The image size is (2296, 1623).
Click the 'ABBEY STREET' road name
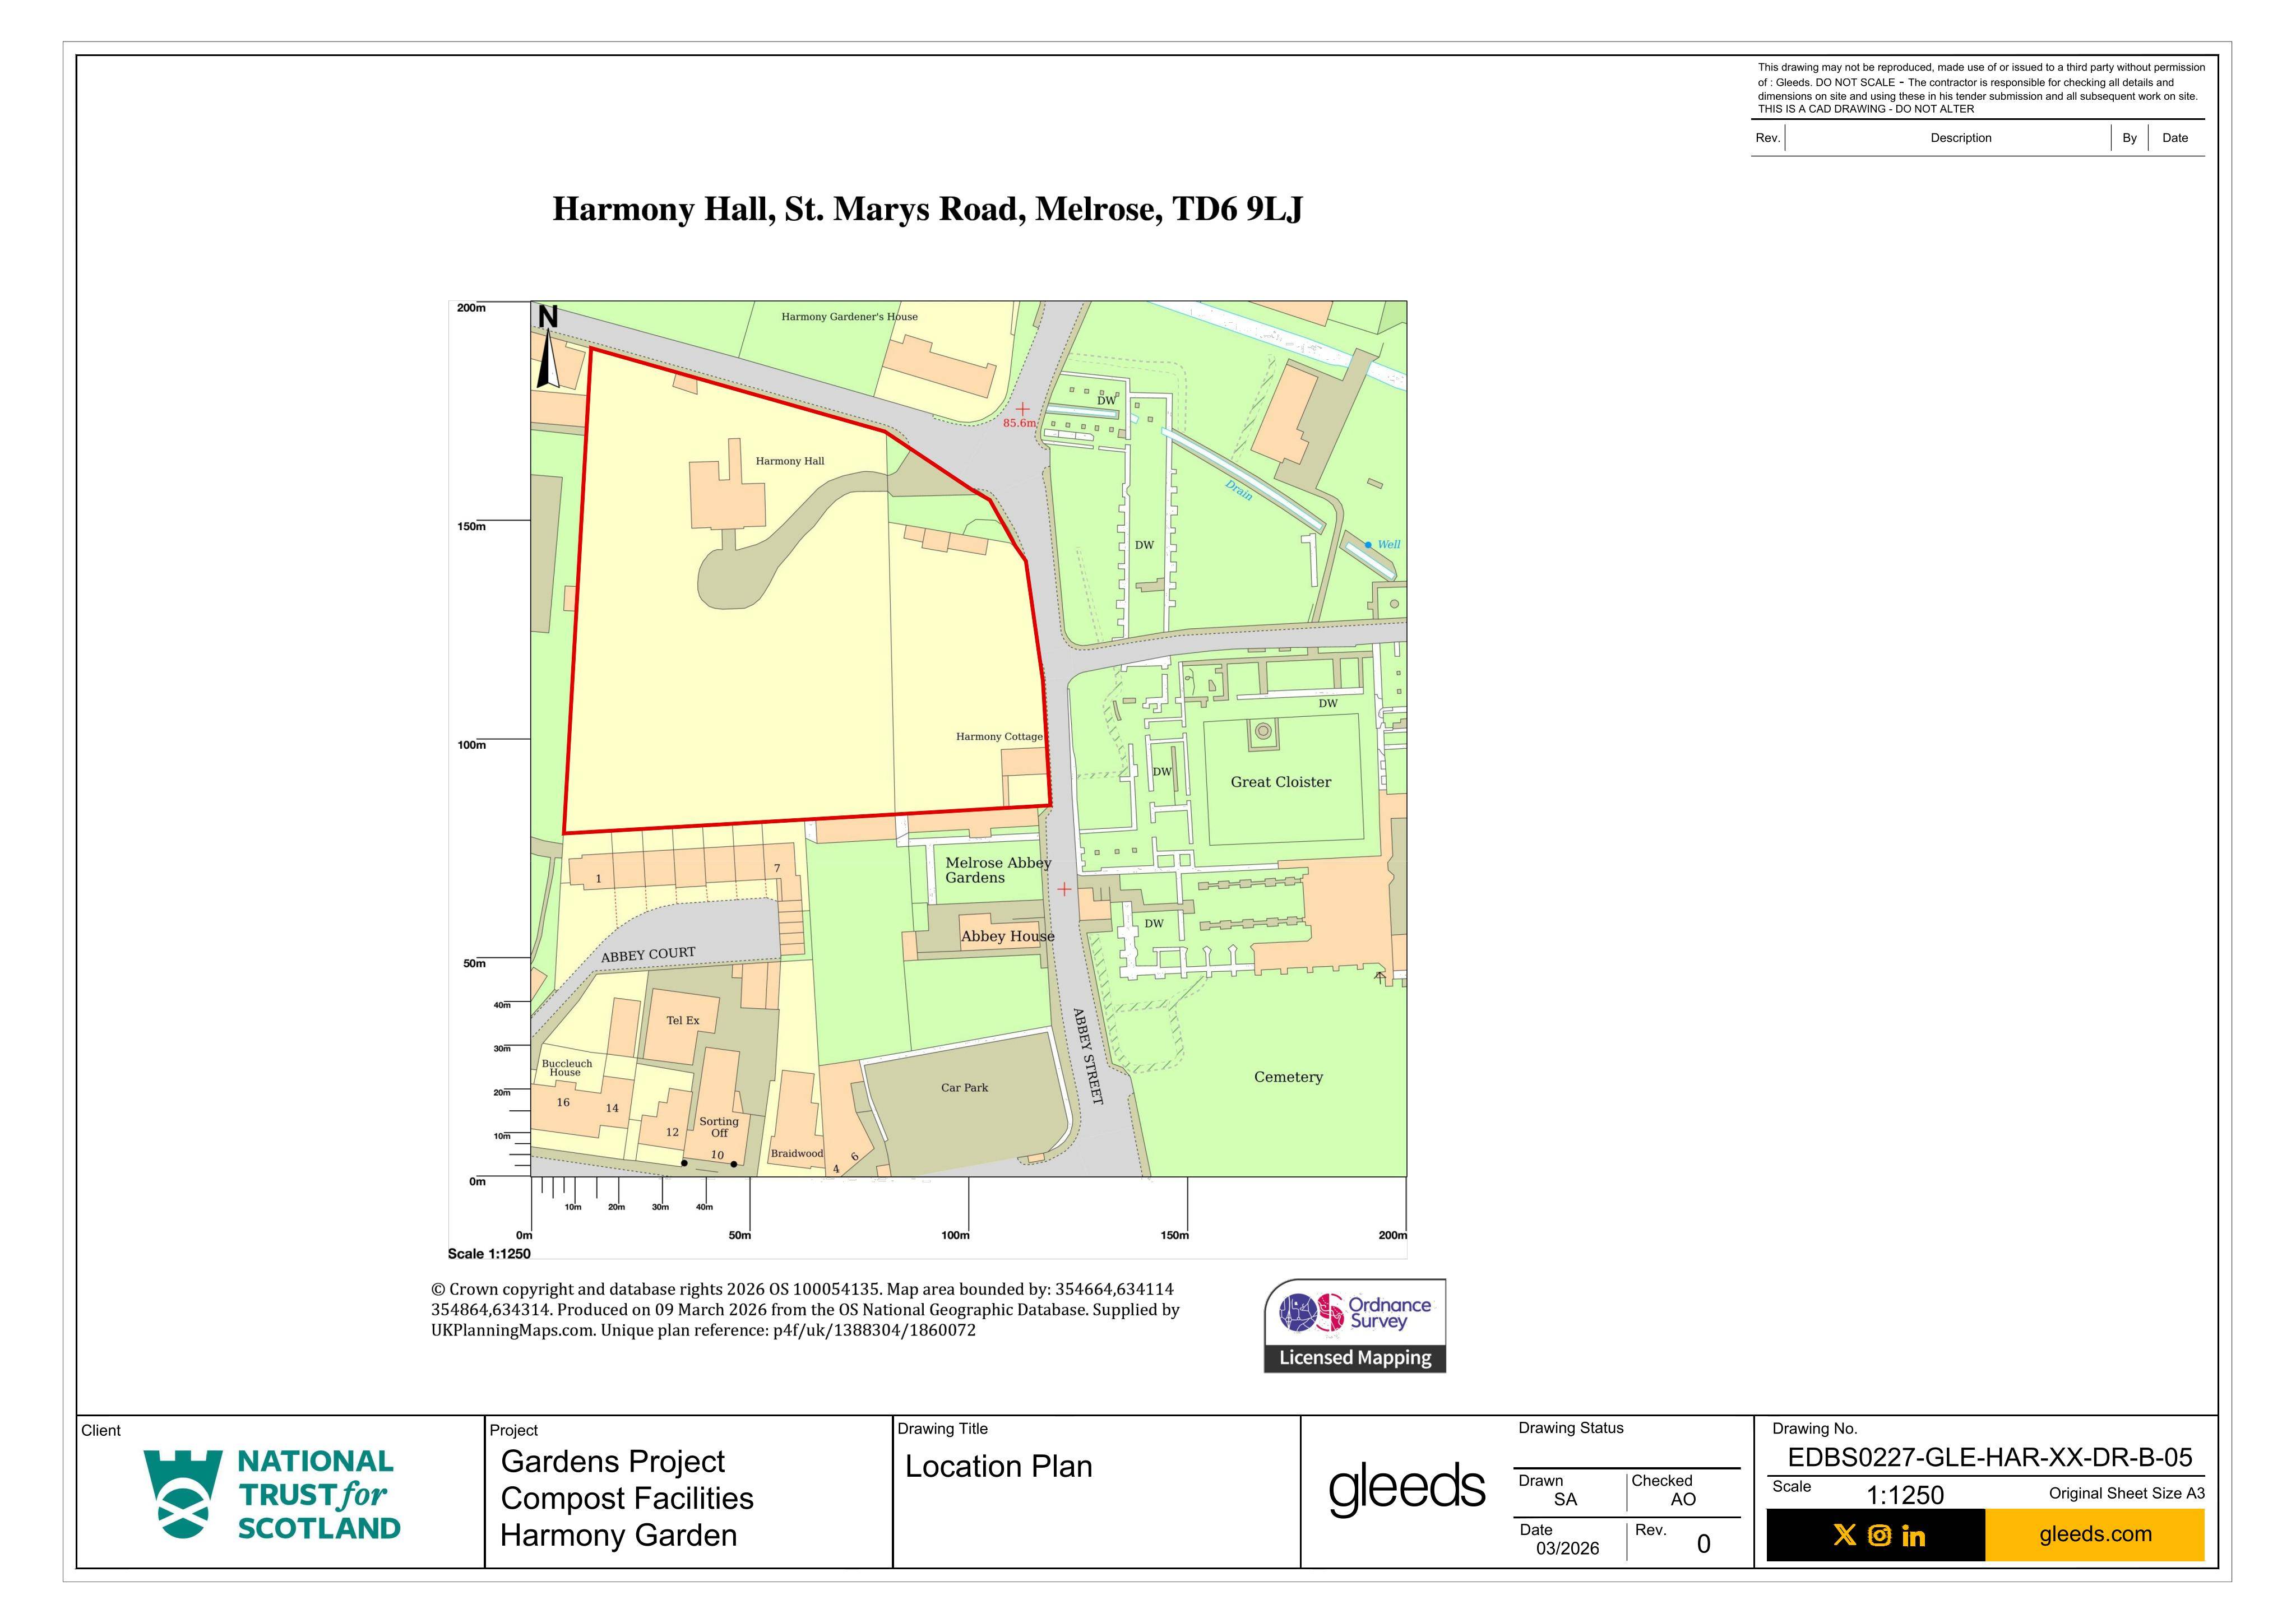[x=1088, y=1056]
